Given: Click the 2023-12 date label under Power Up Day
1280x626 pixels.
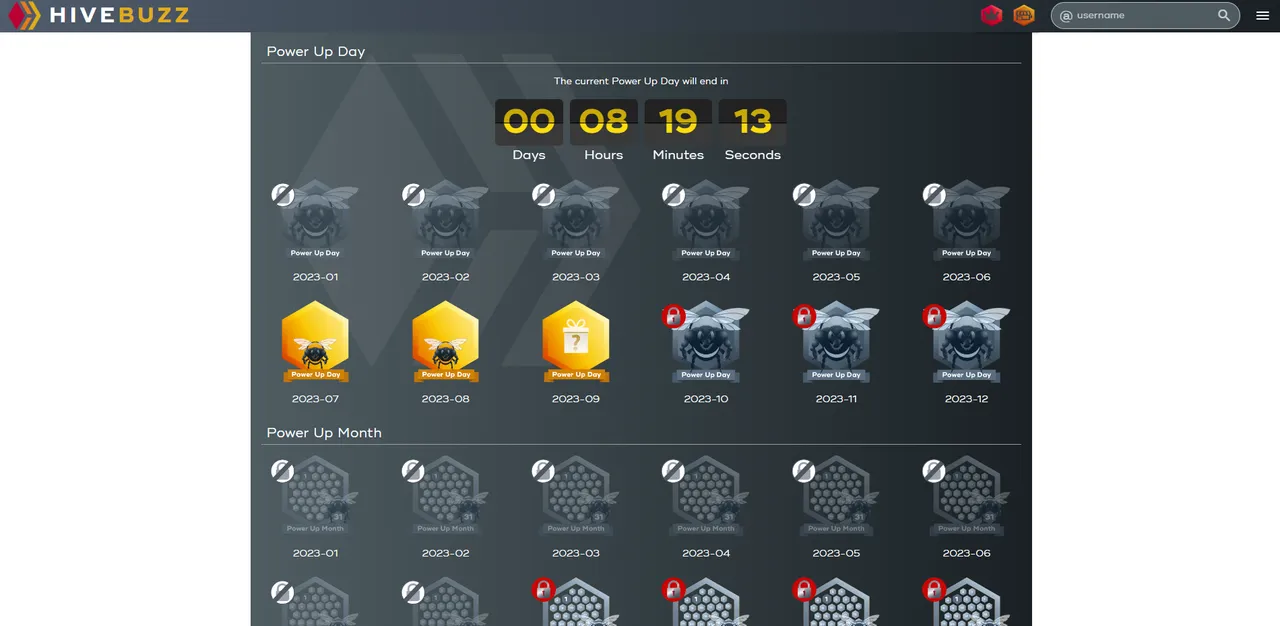Looking at the screenshot, I should pyautogui.click(x=966, y=399).
